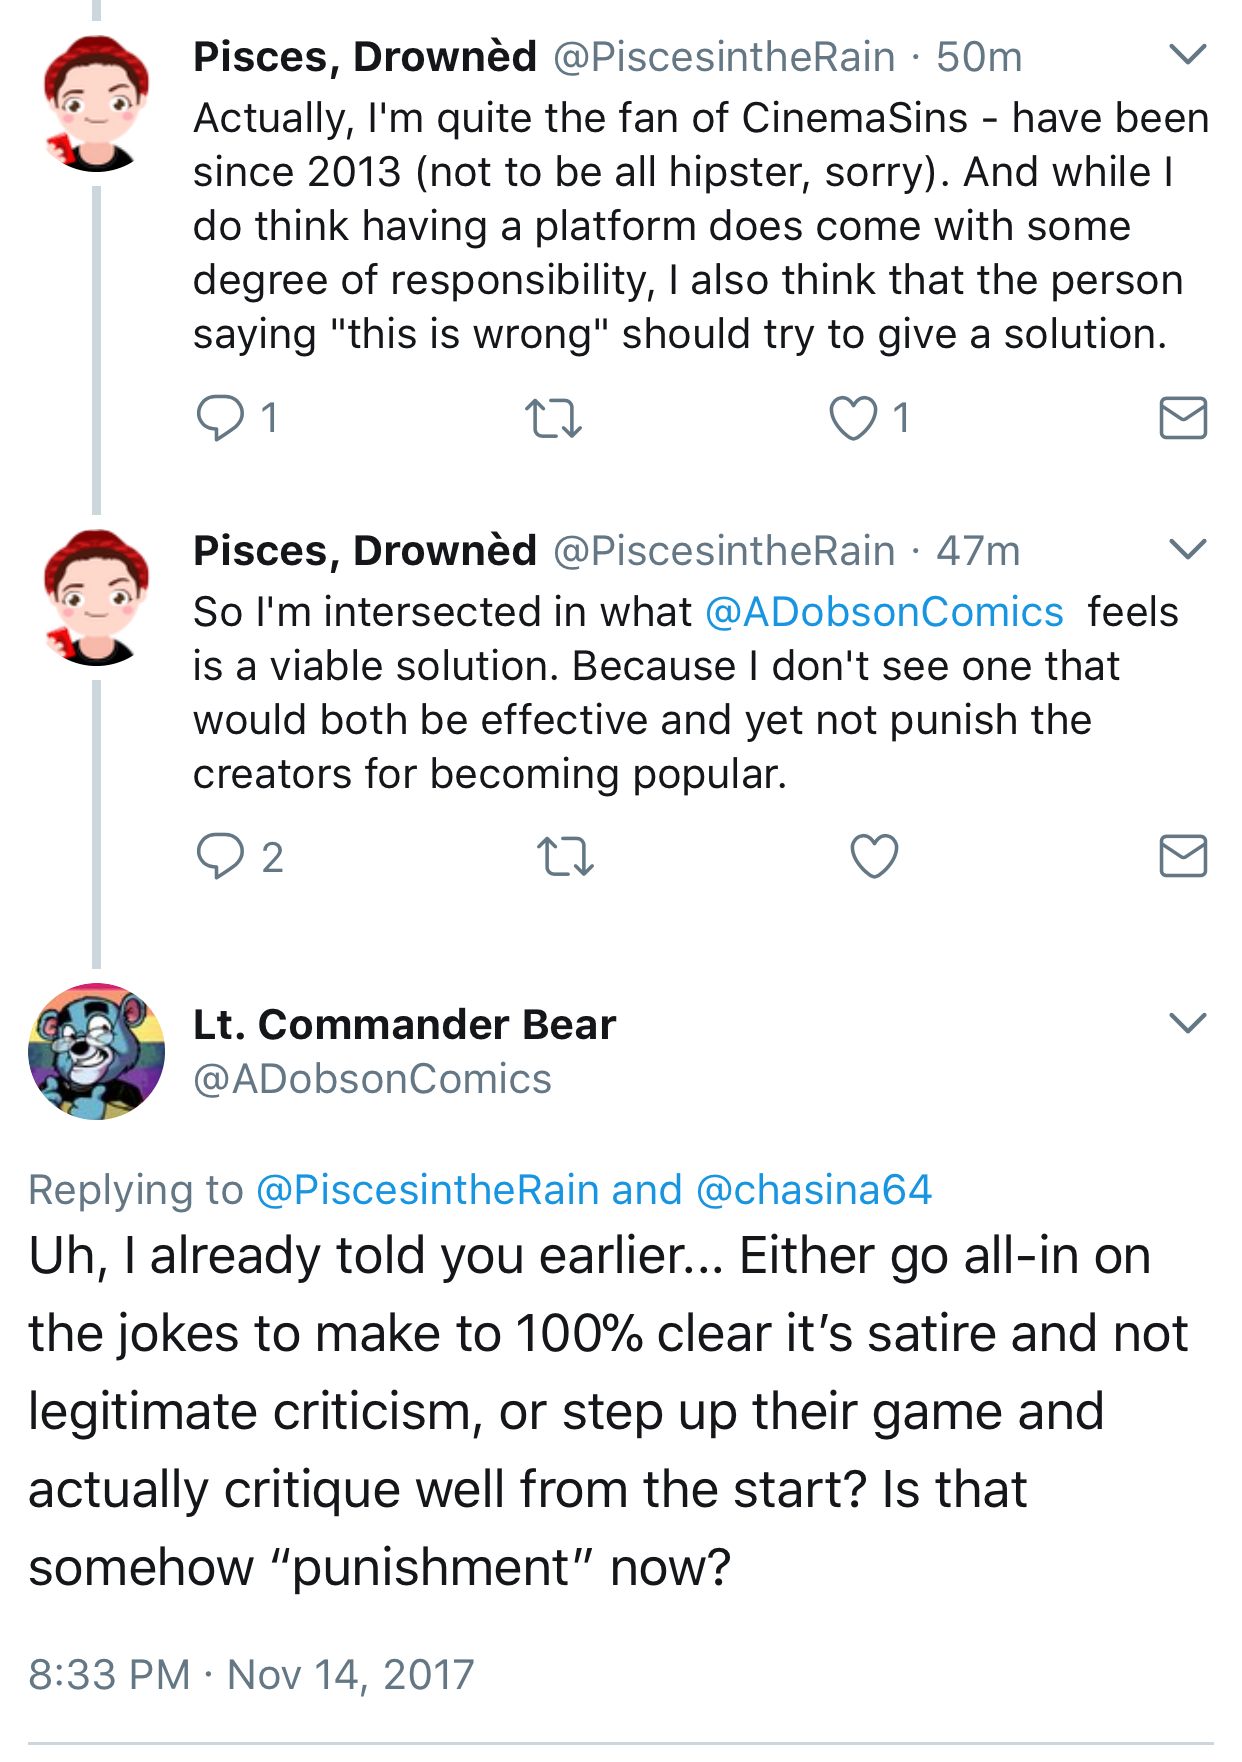The width and height of the screenshot is (1242, 1762).
Task: Open options chevron for Lt. Commander Bear tweet
Action: (1188, 1022)
